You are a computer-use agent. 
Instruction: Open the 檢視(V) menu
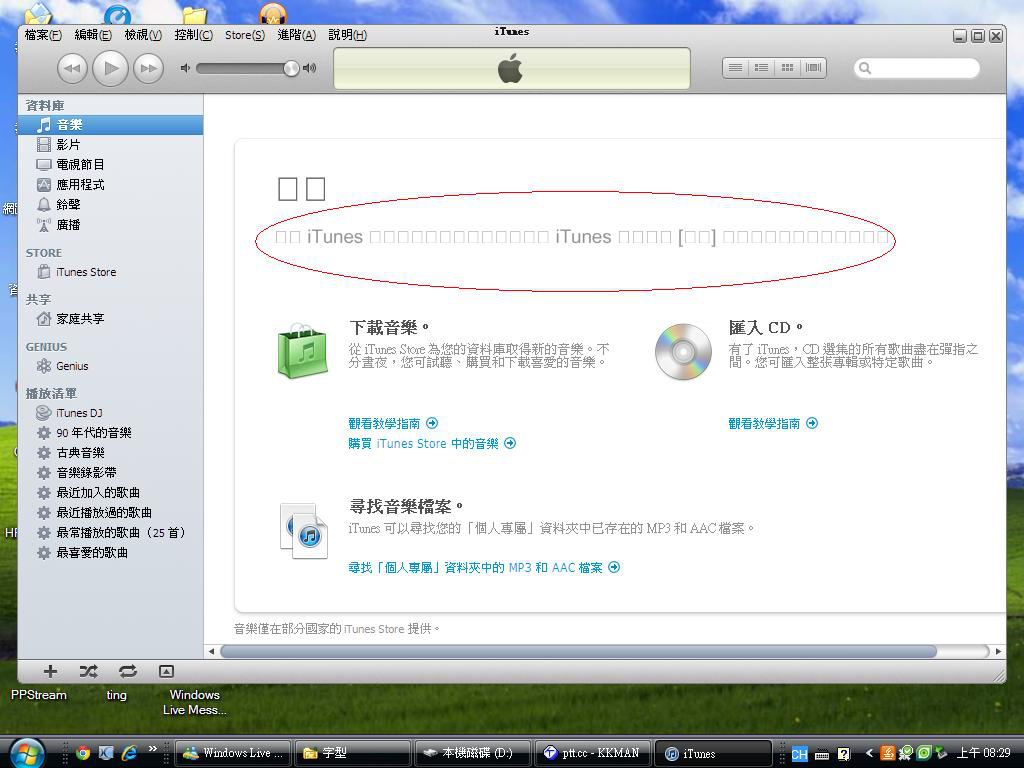pos(143,35)
